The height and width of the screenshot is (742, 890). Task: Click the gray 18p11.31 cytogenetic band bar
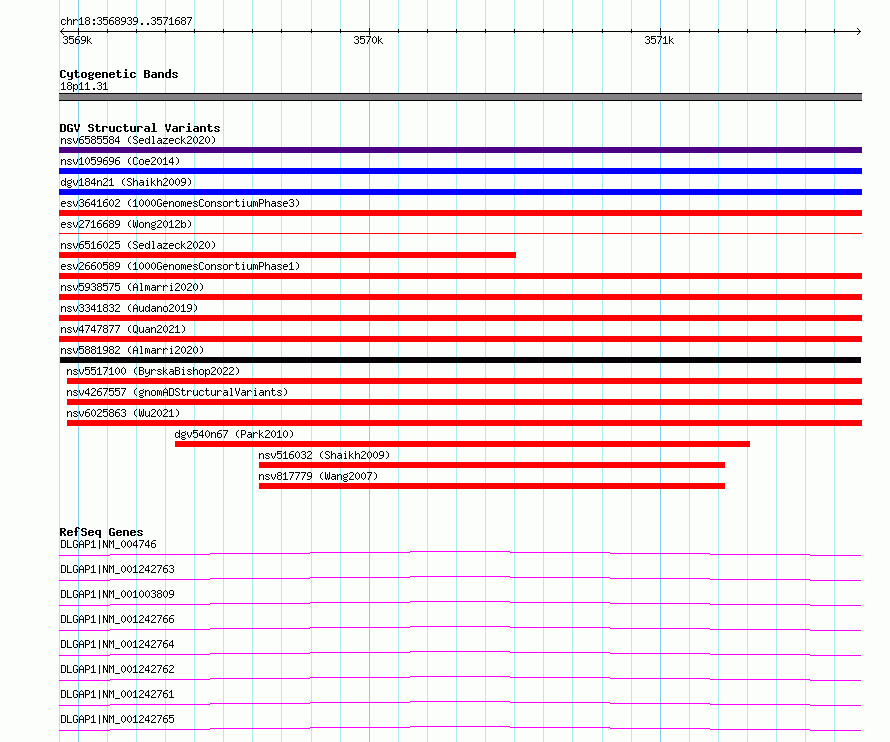point(460,97)
